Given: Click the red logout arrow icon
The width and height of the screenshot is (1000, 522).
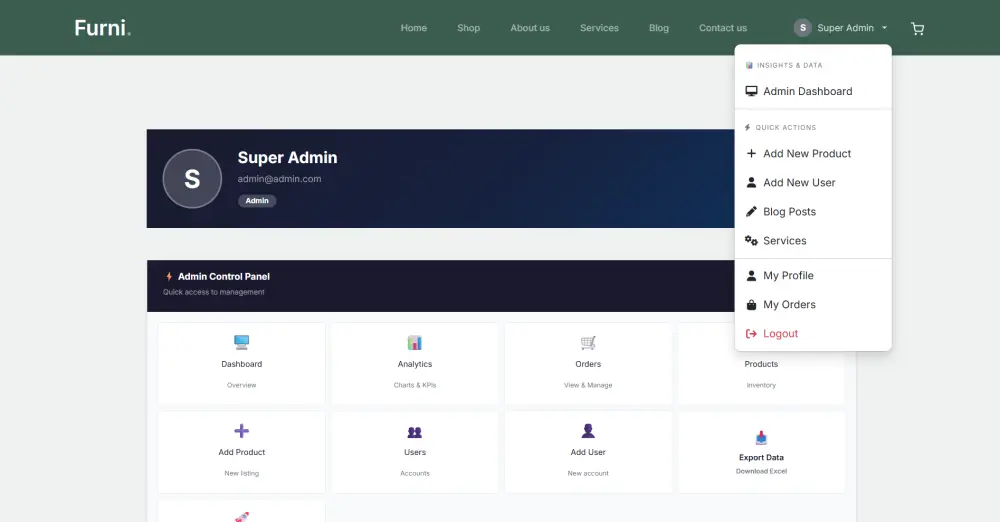Looking at the screenshot, I should (x=751, y=334).
